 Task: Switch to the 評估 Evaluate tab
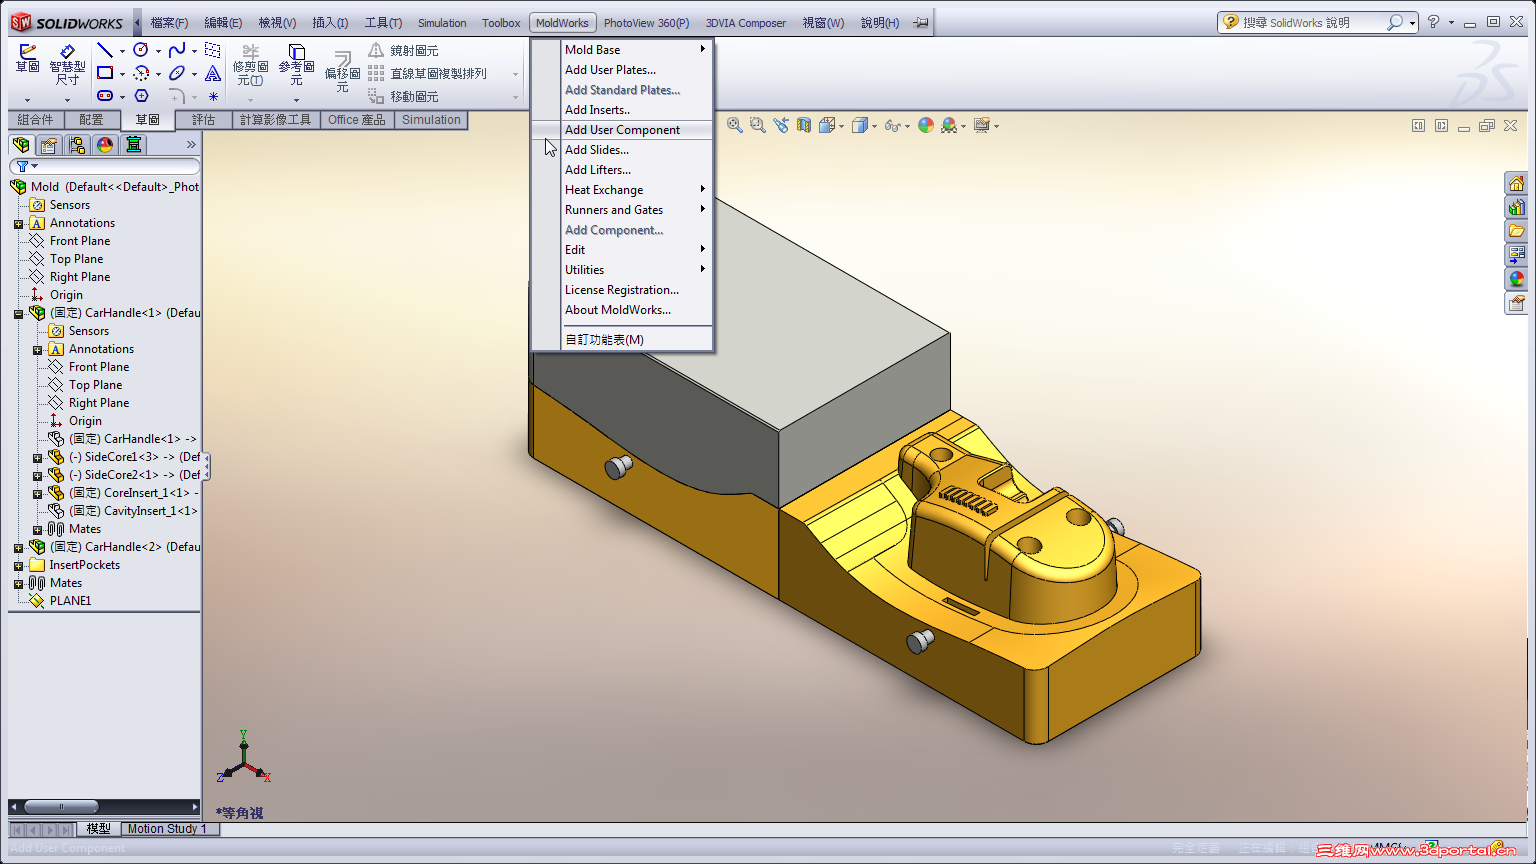203,120
